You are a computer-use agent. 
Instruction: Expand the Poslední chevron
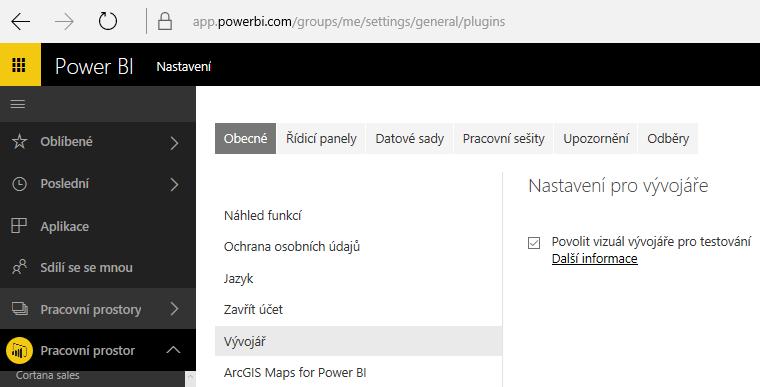coord(174,184)
